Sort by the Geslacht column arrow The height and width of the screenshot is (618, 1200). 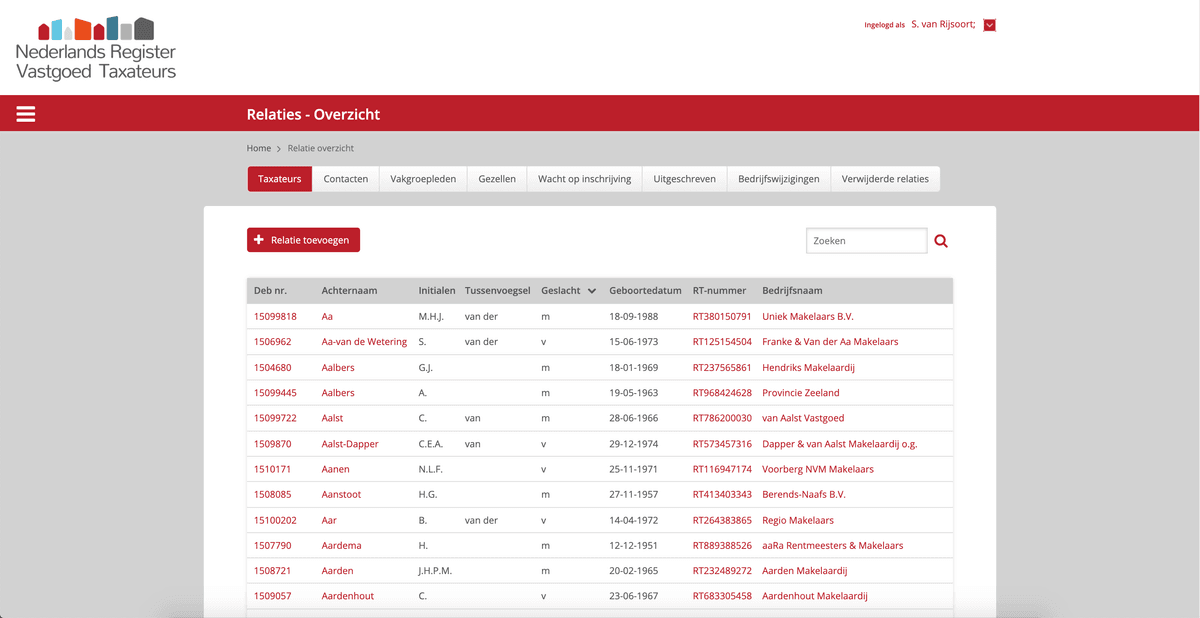pyautogui.click(x=592, y=291)
